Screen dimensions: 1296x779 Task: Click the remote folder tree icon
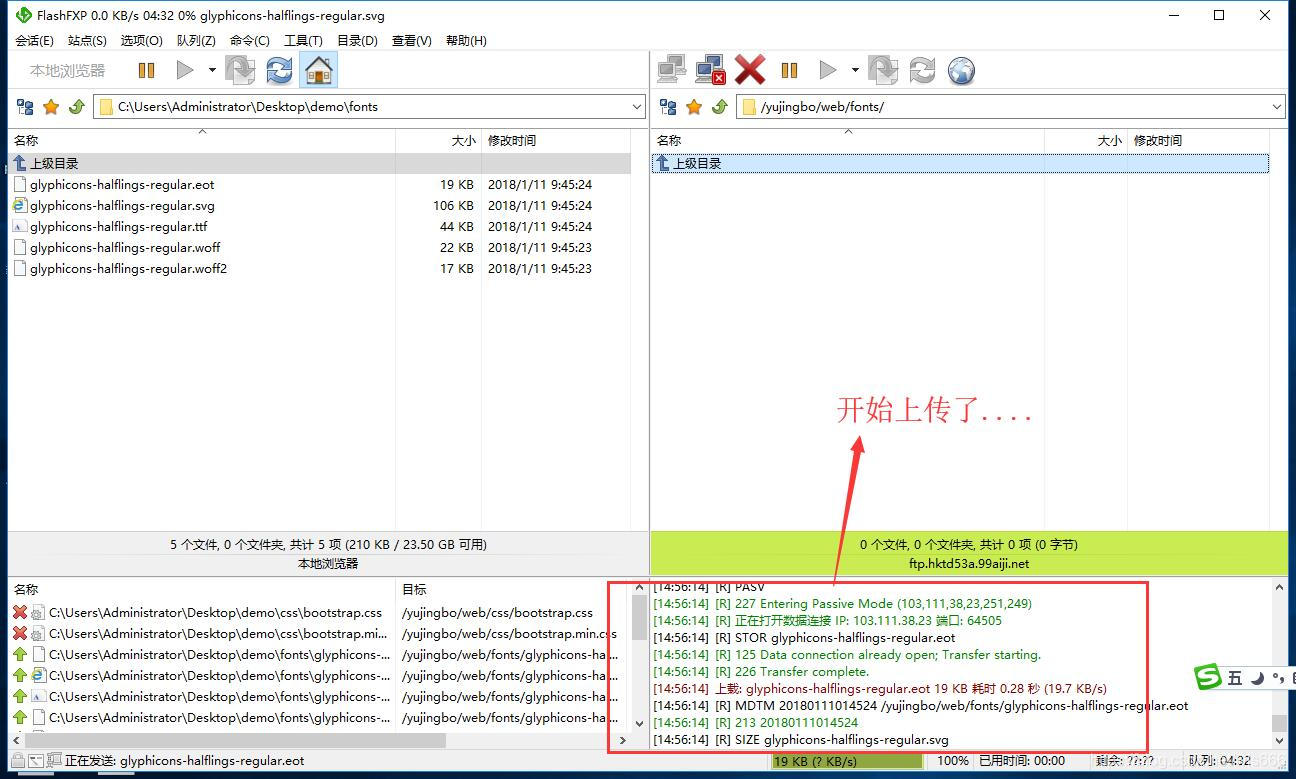pyautogui.click(x=668, y=106)
